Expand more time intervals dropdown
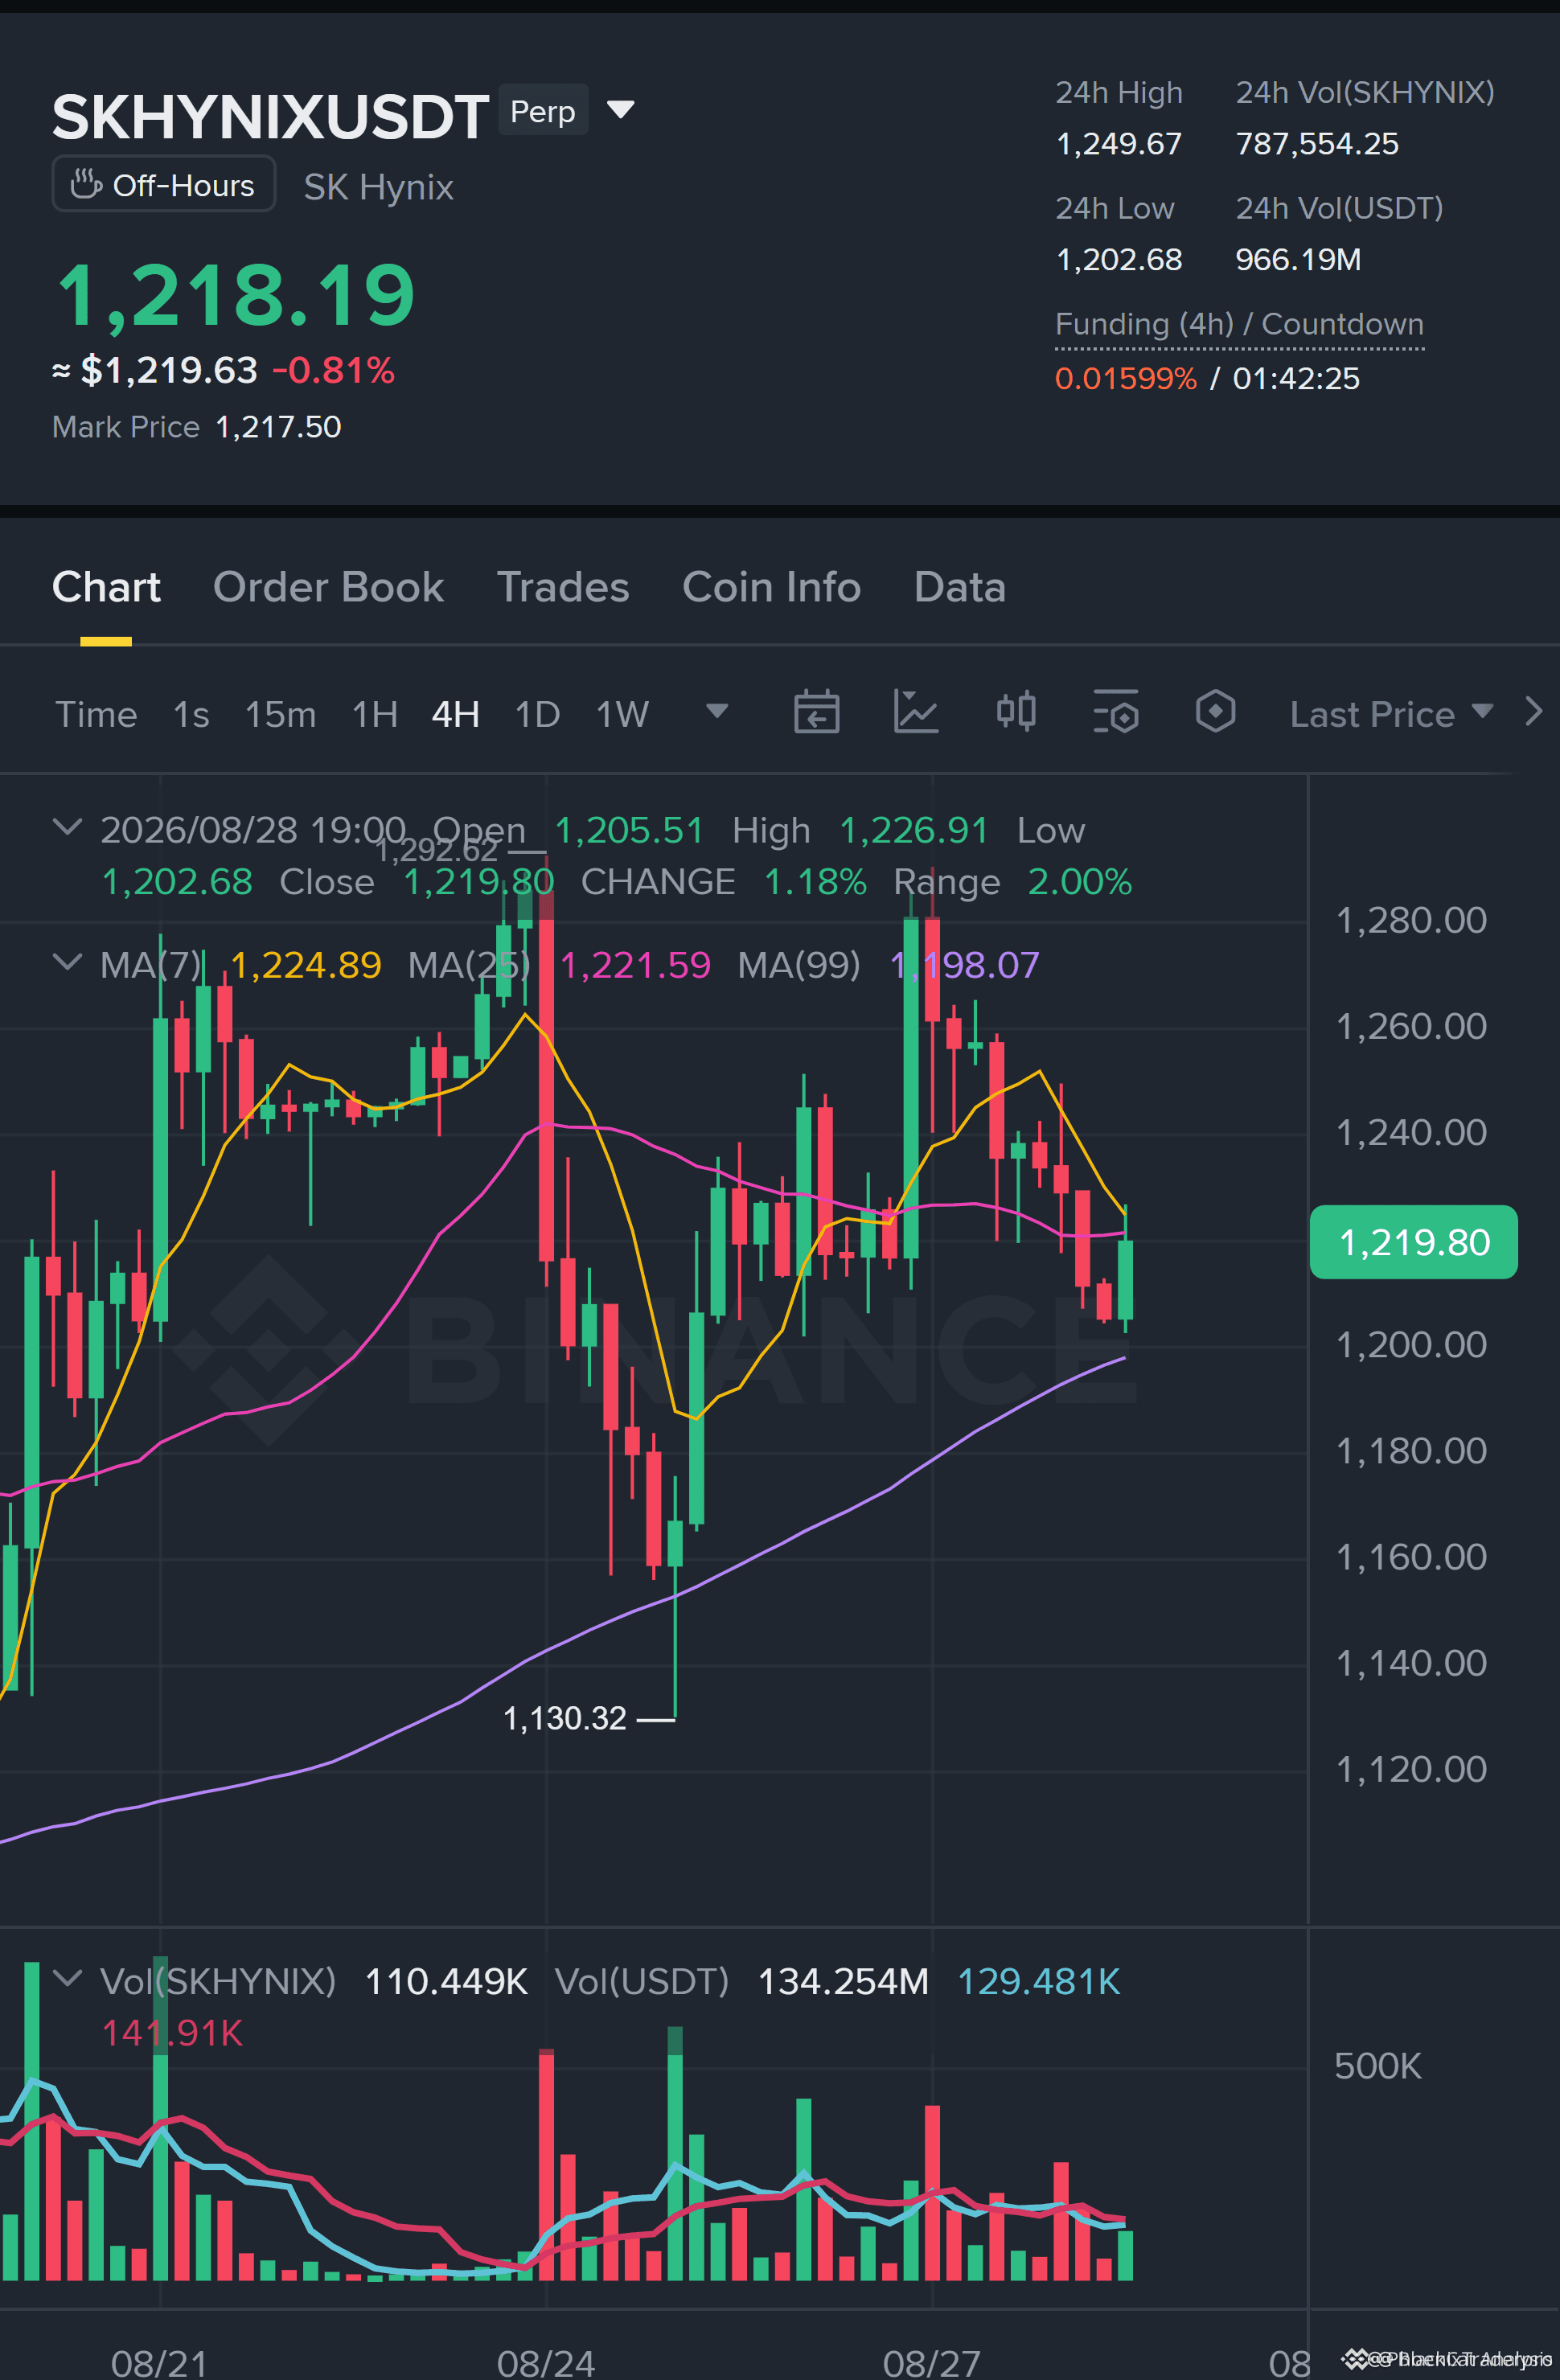The height and width of the screenshot is (2380, 1560). (x=716, y=711)
